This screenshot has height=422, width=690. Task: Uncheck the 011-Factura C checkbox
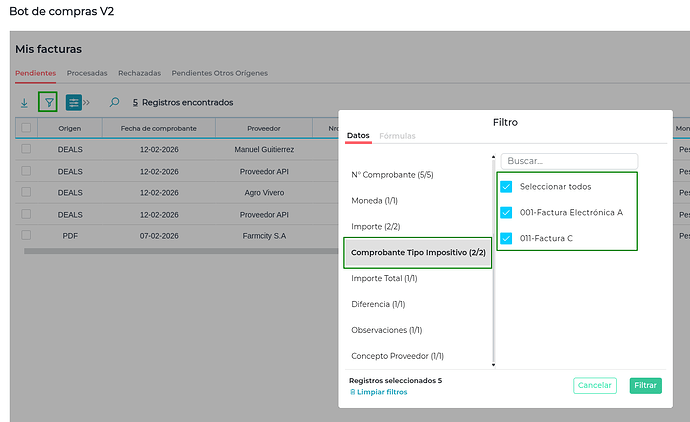click(506, 238)
